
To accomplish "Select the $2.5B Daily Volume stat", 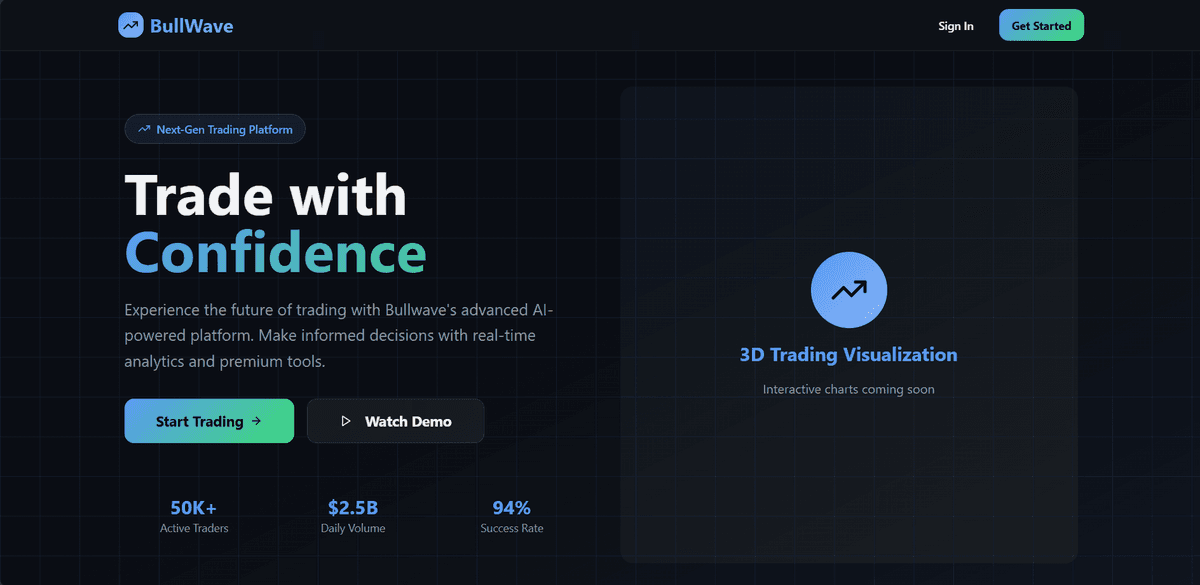I will pos(353,516).
